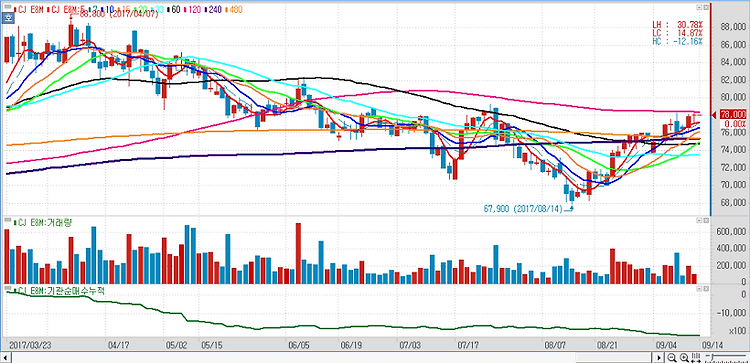This screenshot has height=363, width=750.
Task: Click the CJ E&M:기관순매수누적 legend label
Action: click(58, 290)
